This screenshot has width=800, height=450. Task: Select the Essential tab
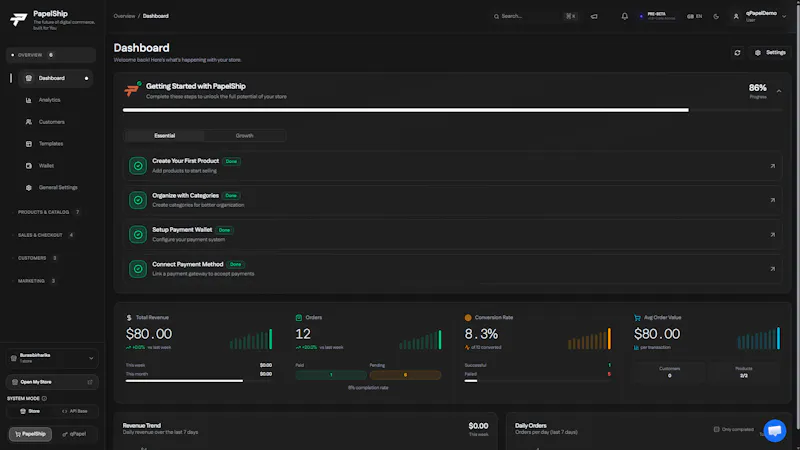click(x=164, y=136)
